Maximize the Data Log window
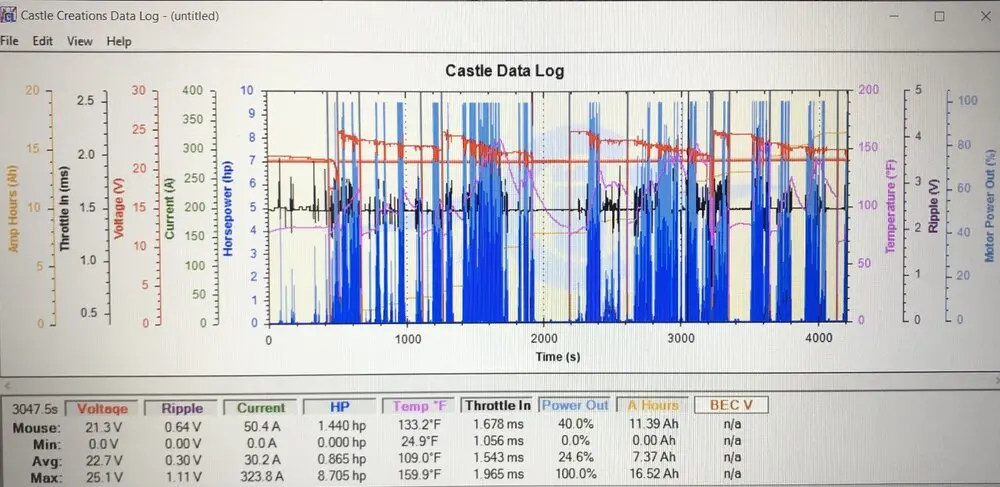Image resolution: width=1000 pixels, height=487 pixels. click(939, 17)
